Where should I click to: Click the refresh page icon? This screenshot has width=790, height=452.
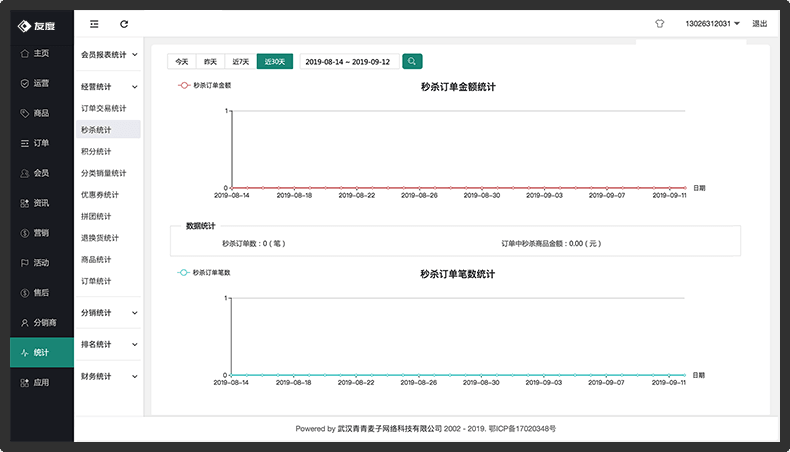124,24
